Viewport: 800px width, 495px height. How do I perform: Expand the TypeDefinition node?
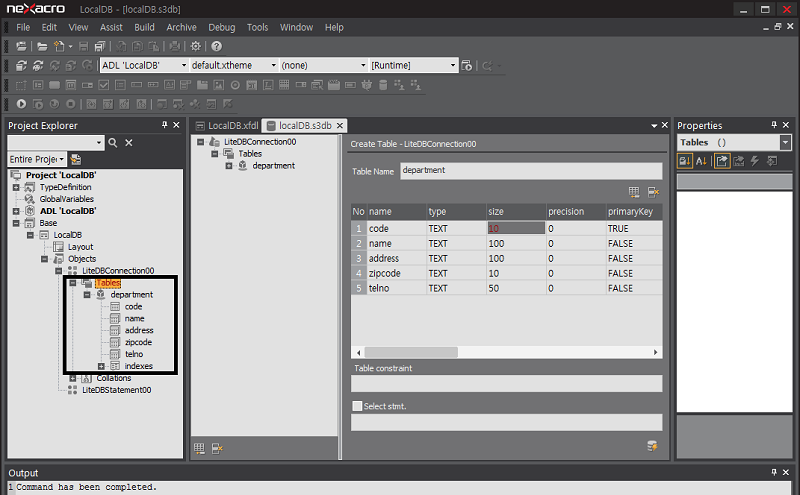pos(16,187)
